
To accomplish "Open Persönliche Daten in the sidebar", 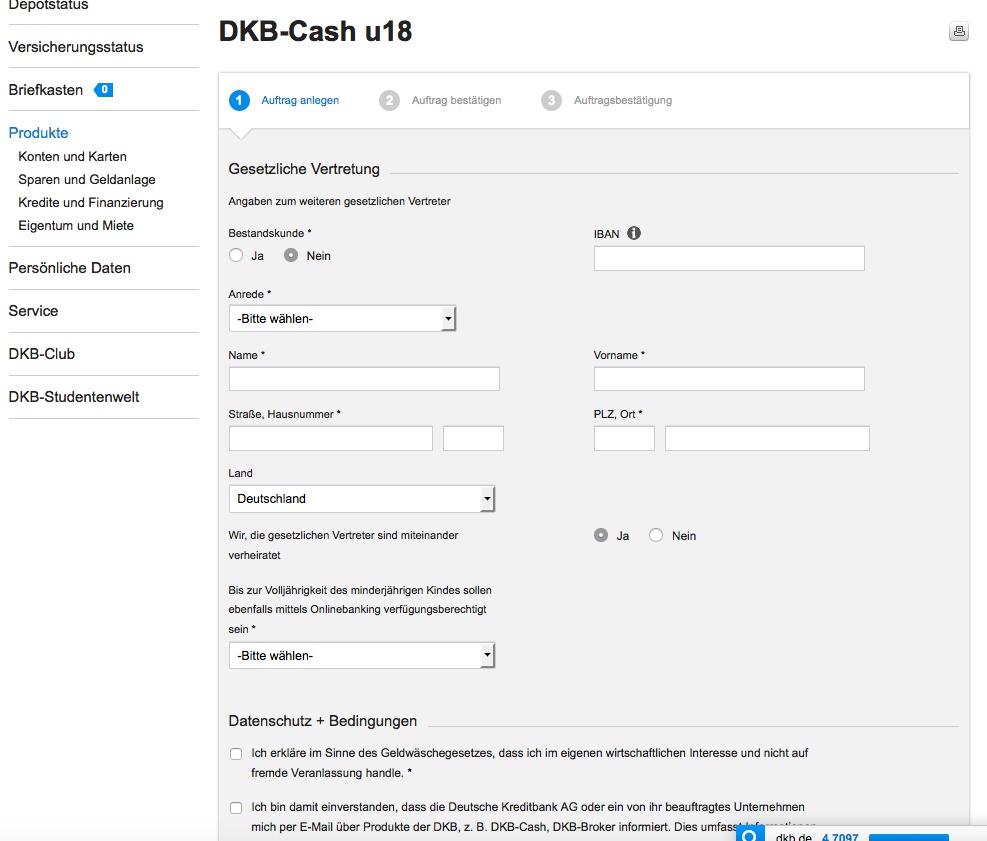I will (x=70, y=268).
